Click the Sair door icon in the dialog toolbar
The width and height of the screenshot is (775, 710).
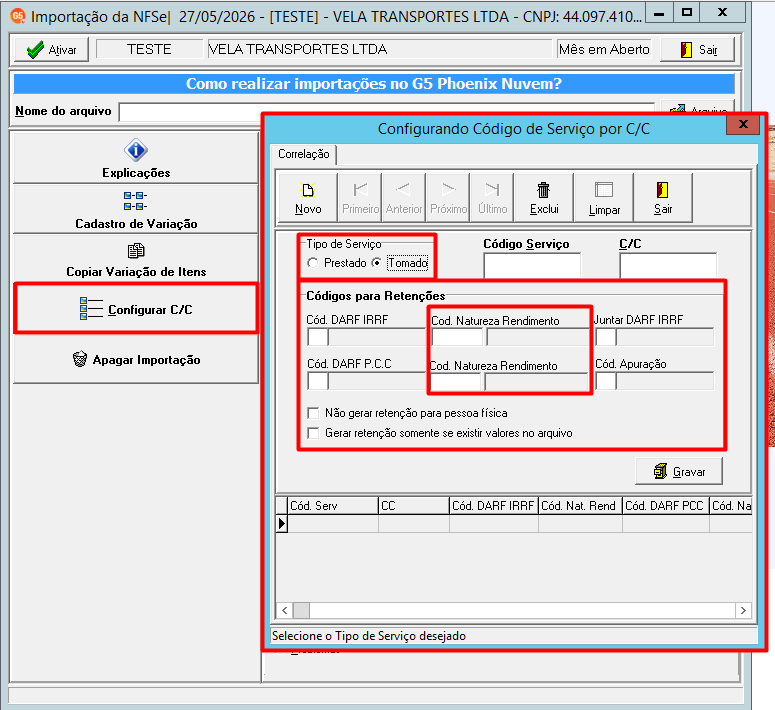[662, 190]
